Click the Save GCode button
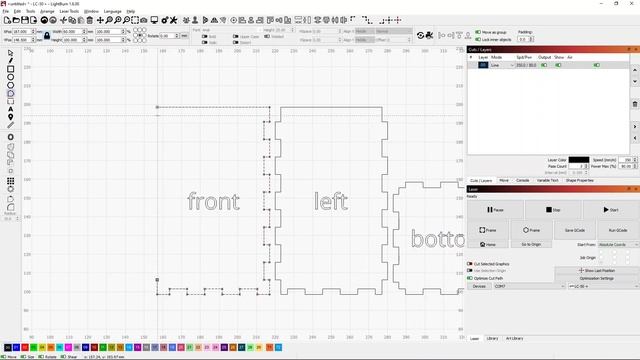The width and height of the screenshot is (640, 360). click(x=574, y=230)
